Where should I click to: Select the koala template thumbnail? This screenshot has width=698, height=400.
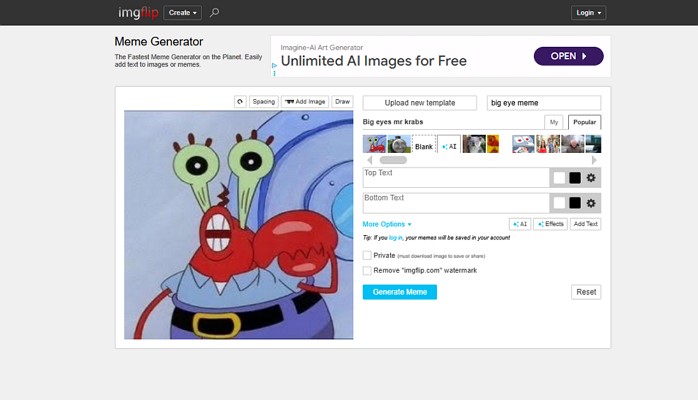[x=474, y=144]
